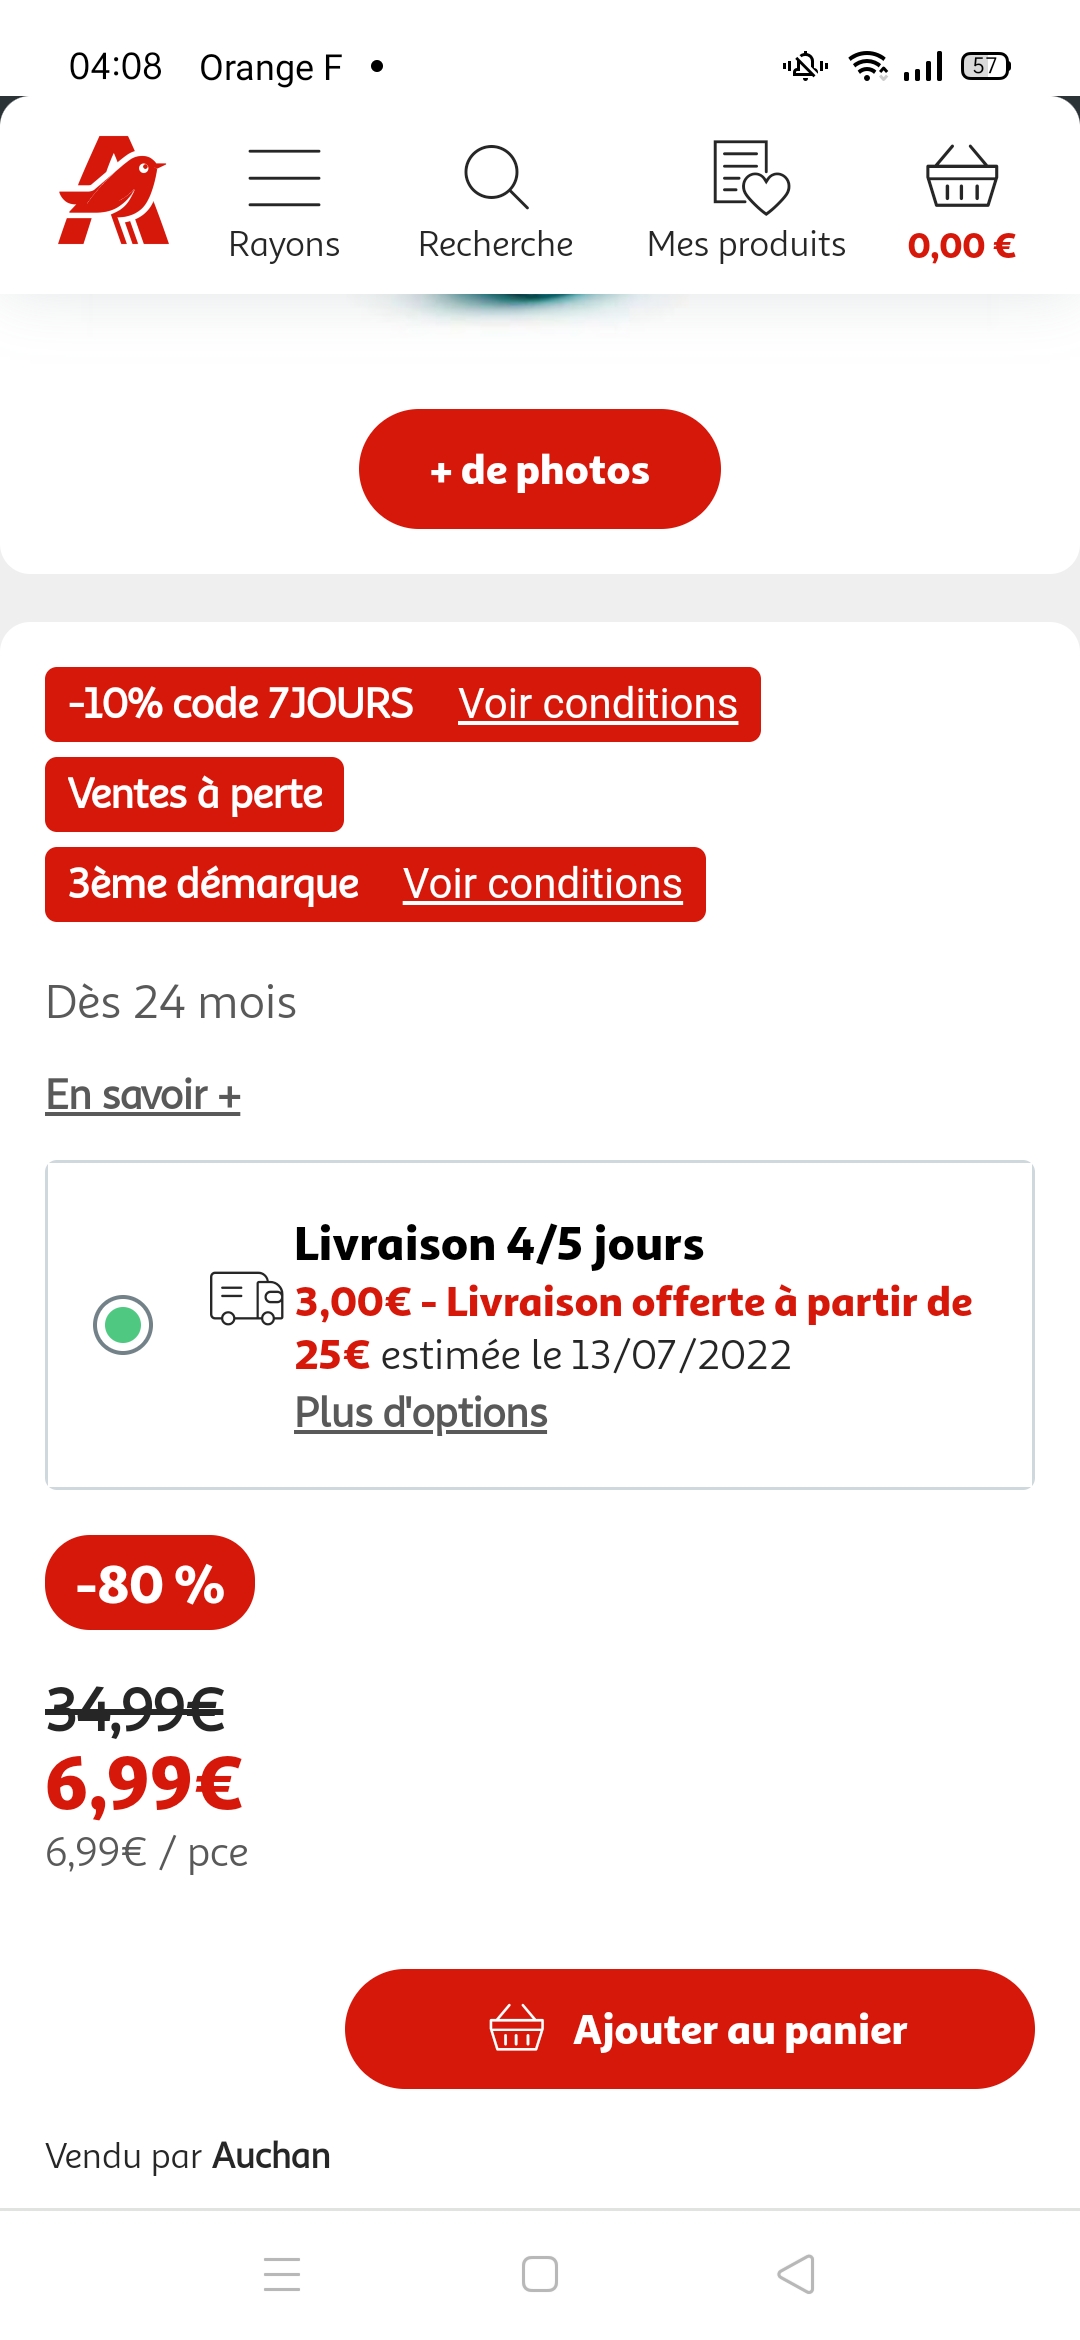The width and height of the screenshot is (1080, 2340).
Task: View conditions for 3ème démarque
Action: click(x=542, y=884)
